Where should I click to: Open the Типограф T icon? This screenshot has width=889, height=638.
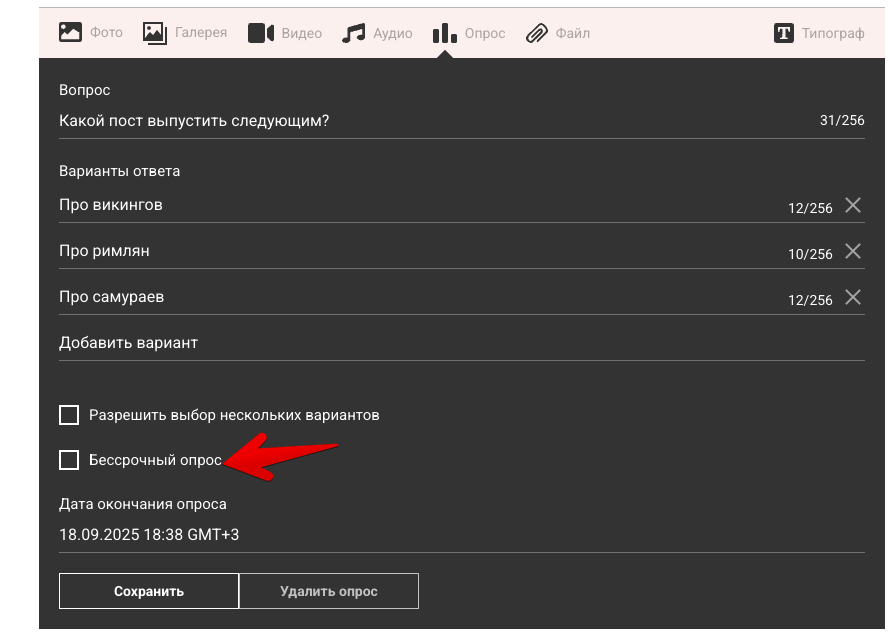click(784, 33)
